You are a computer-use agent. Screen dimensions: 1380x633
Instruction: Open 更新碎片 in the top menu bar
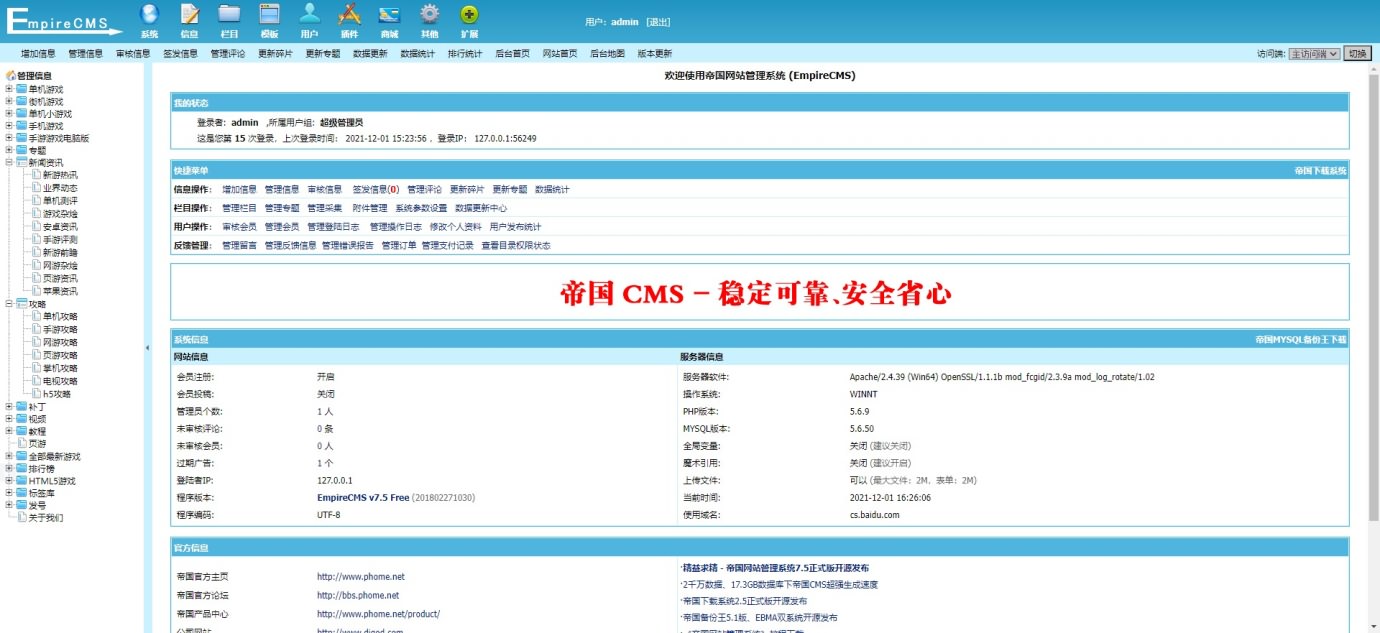point(275,54)
